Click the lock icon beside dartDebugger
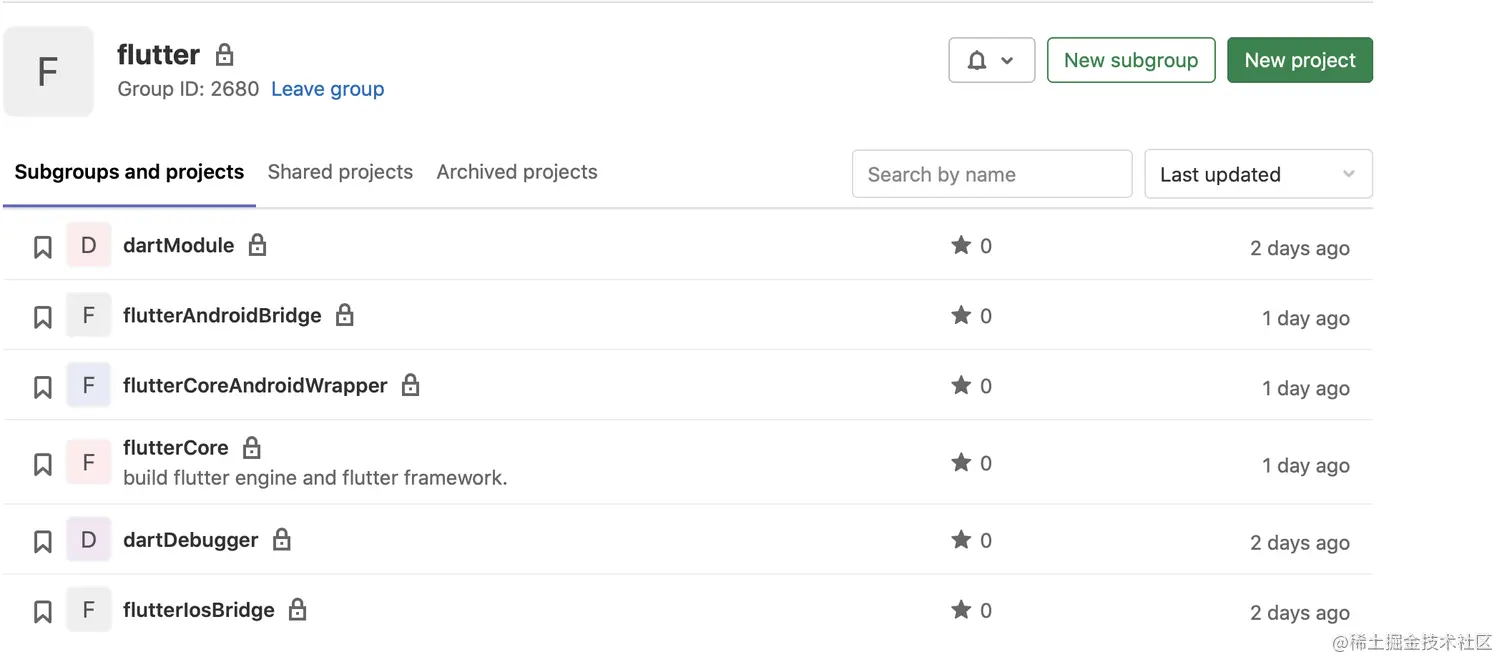The width and height of the screenshot is (1512, 672). (x=281, y=539)
